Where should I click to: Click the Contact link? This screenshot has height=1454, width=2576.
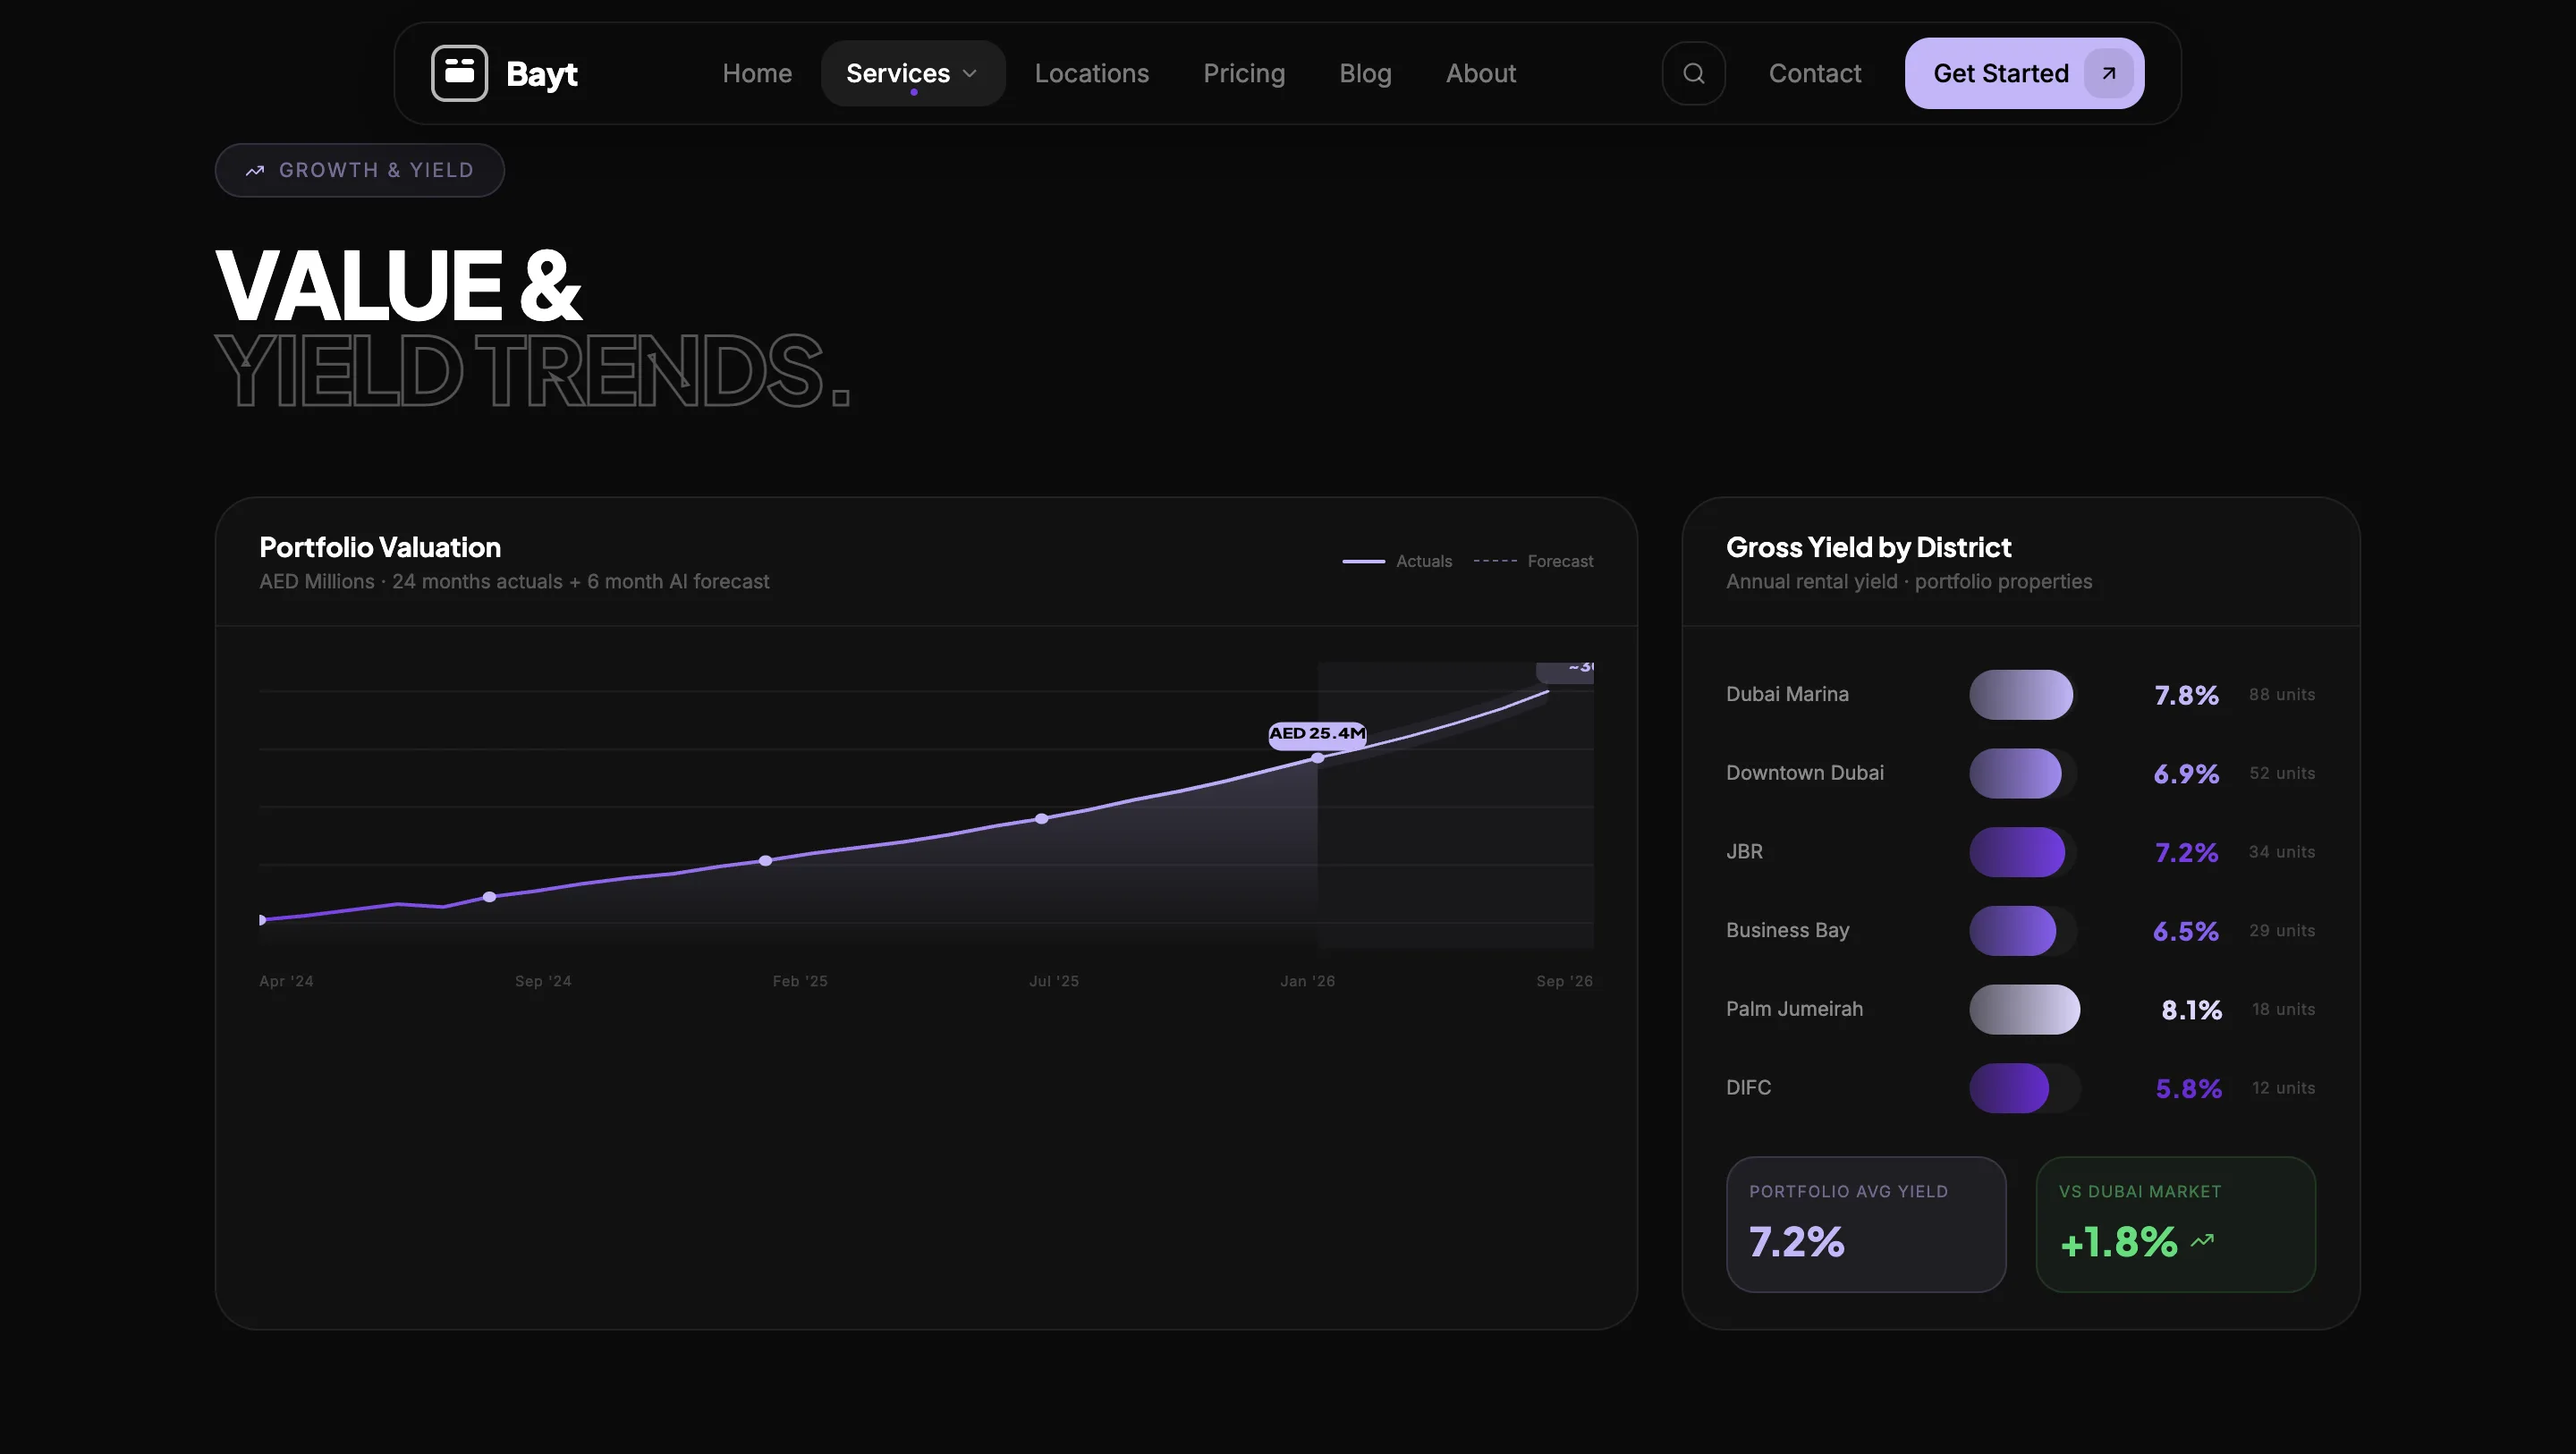1814,73
